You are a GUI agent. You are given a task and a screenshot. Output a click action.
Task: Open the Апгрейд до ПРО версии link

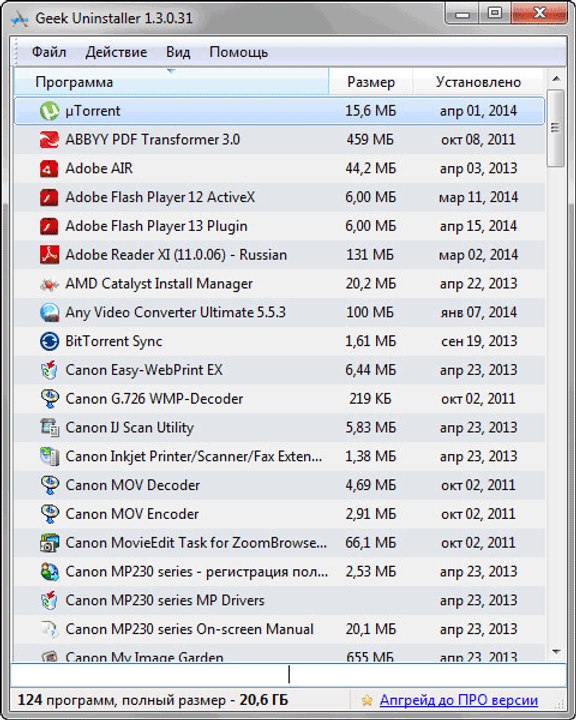click(459, 700)
